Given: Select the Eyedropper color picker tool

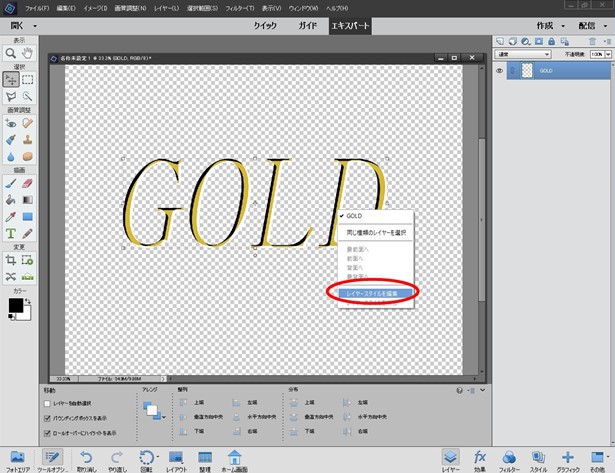Looking at the screenshot, I should pos(11,217).
